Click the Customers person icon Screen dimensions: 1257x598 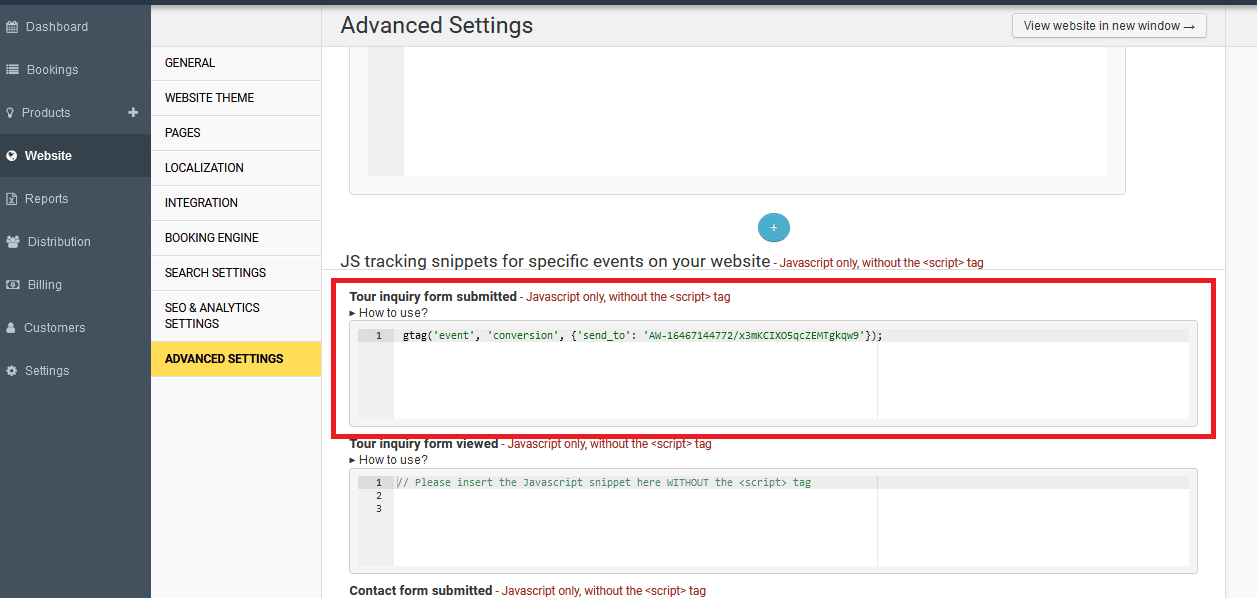point(12,328)
